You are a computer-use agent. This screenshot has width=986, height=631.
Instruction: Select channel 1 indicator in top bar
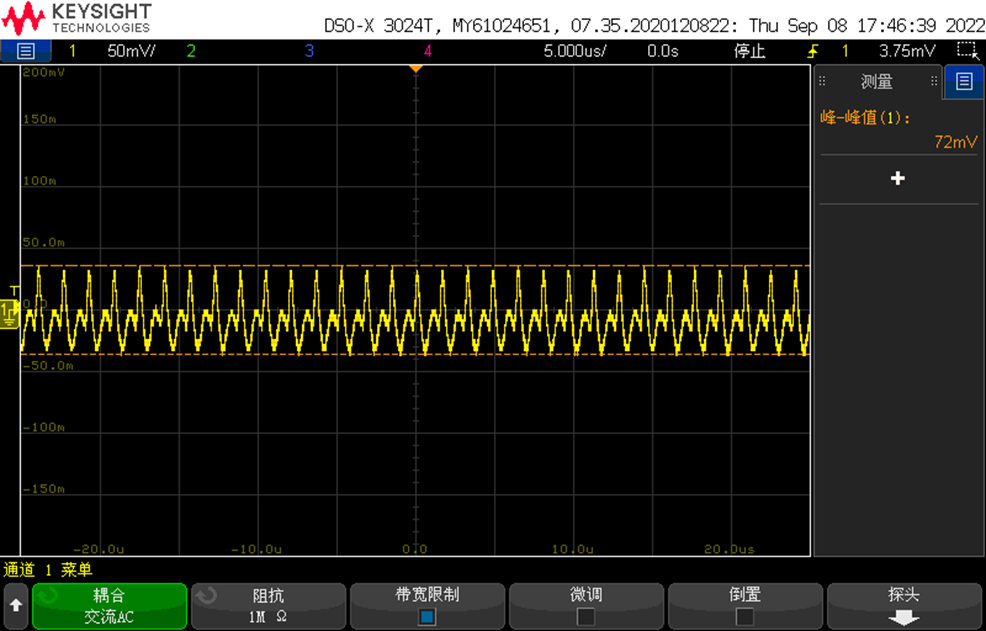coord(72,51)
